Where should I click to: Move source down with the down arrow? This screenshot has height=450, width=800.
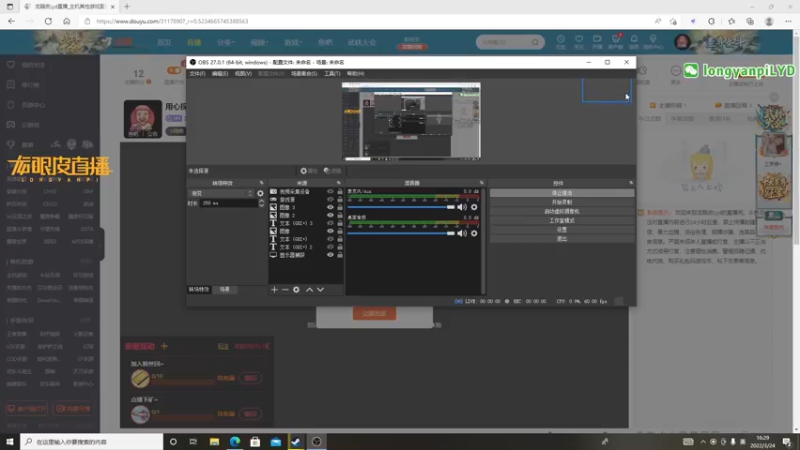[x=320, y=290]
